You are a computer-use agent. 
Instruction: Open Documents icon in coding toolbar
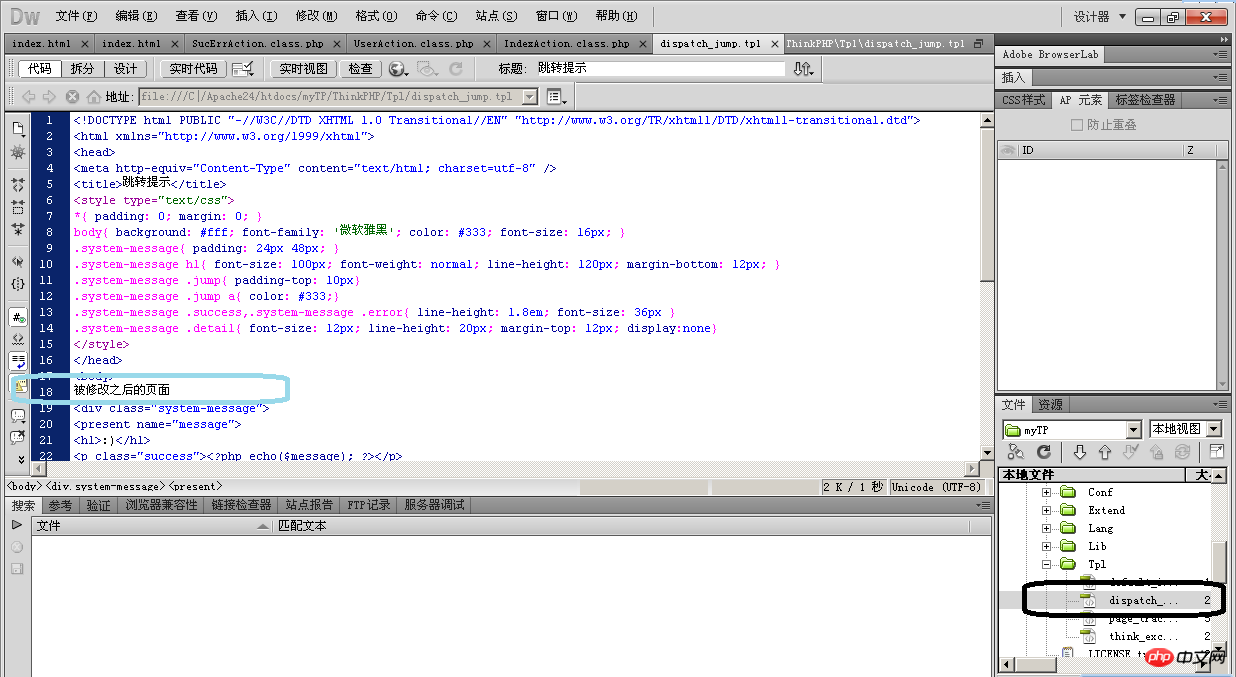coord(18,129)
